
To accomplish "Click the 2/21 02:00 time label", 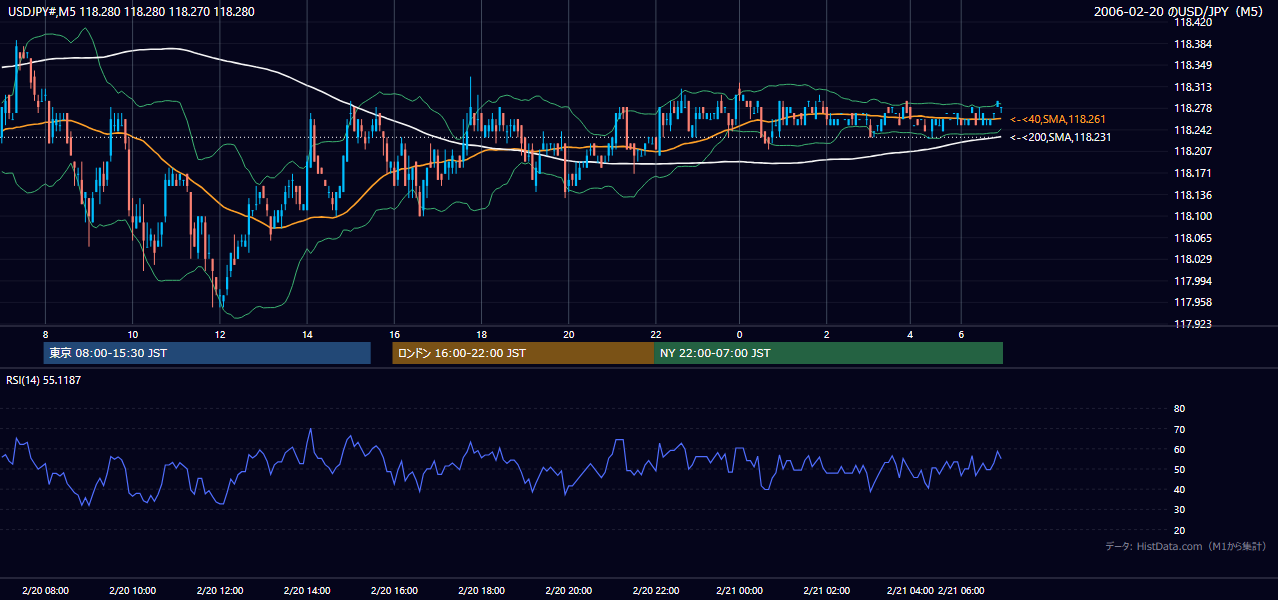I will point(827,590).
